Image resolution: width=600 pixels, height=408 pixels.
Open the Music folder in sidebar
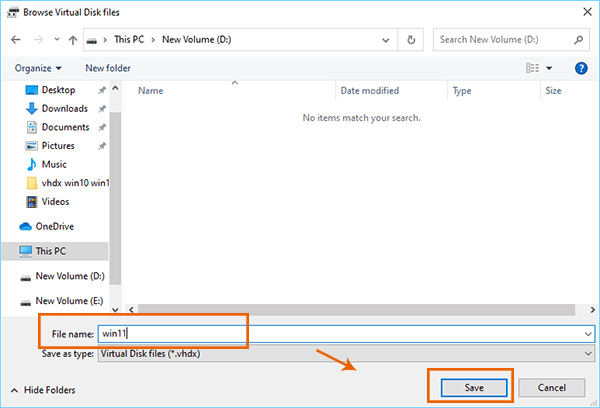click(54, 164)
